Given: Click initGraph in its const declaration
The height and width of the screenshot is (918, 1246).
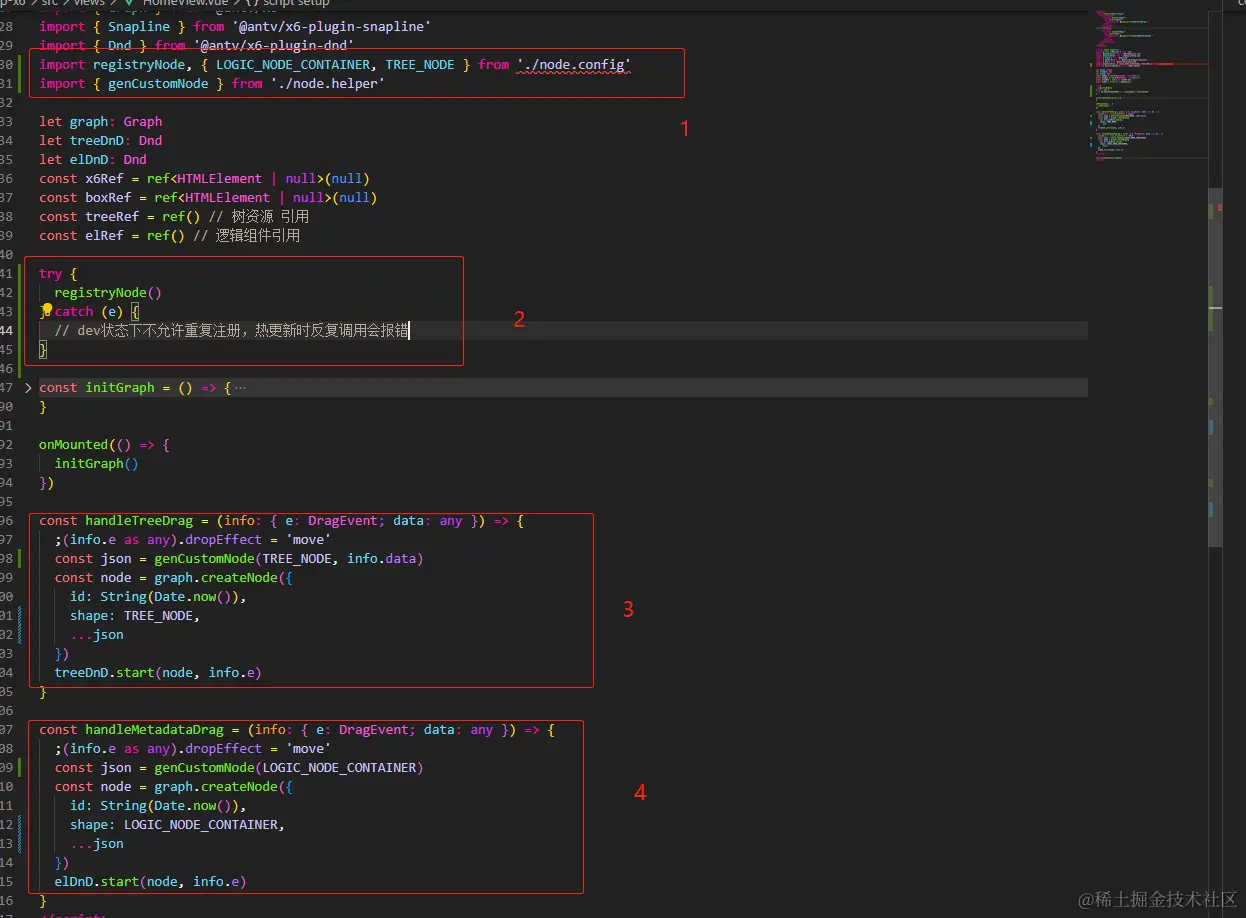Looking at the screenshot, I should 120,387.
